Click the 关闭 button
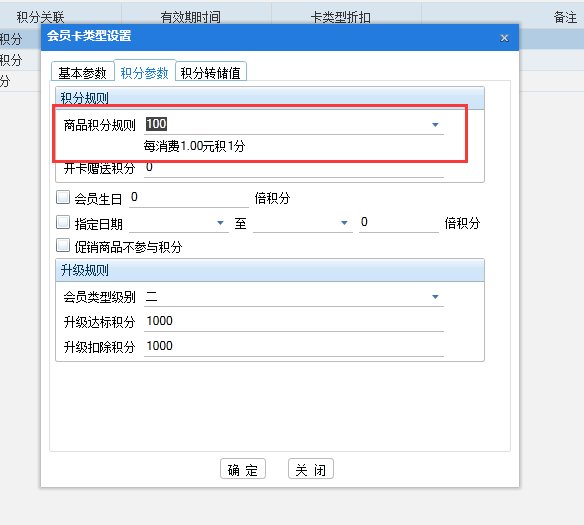 coord(311,469)
